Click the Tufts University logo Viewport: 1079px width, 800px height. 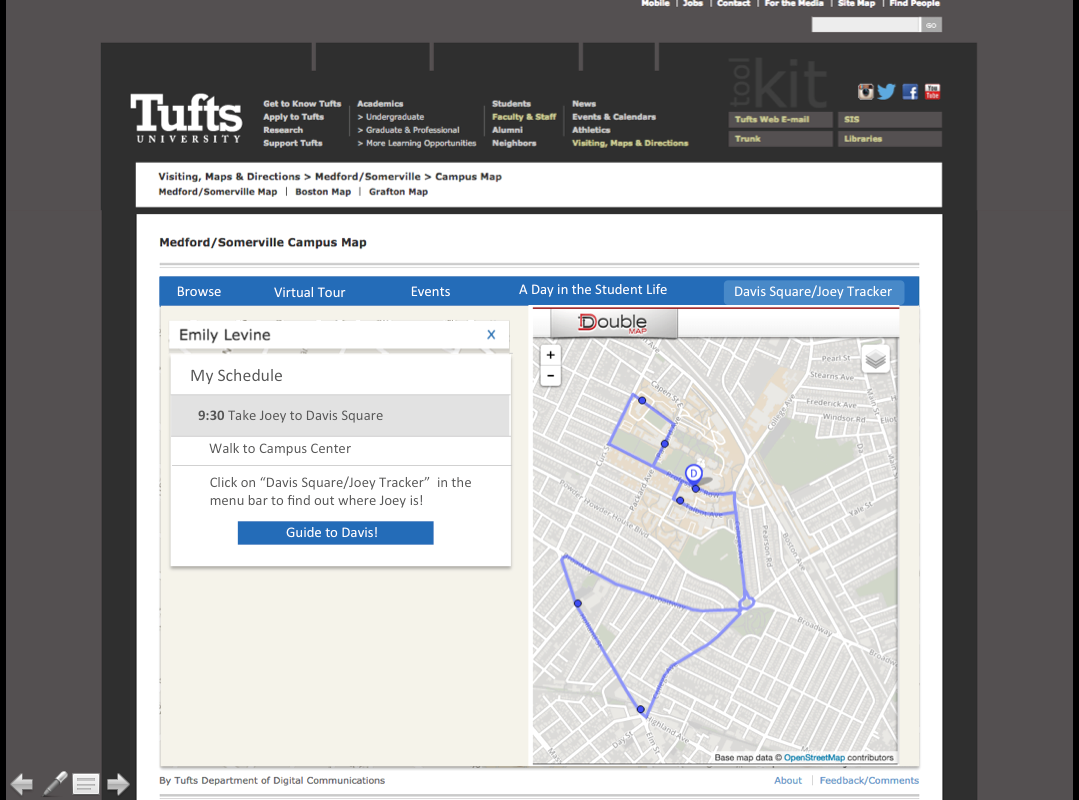coord(186,118)
